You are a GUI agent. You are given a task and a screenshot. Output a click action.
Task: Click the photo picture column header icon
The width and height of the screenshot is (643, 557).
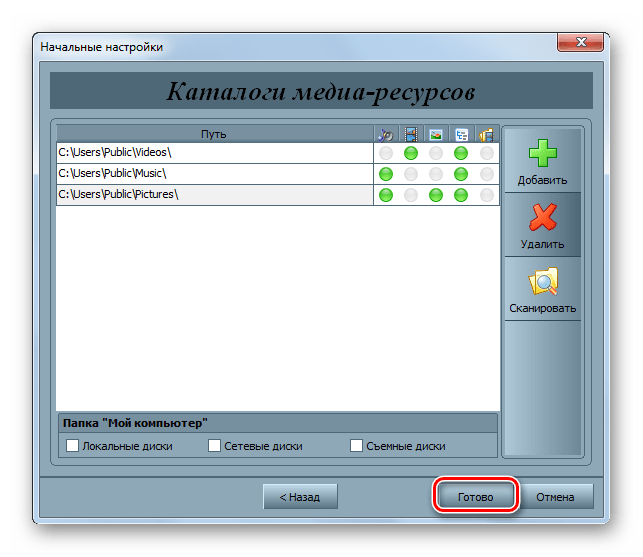436,134
